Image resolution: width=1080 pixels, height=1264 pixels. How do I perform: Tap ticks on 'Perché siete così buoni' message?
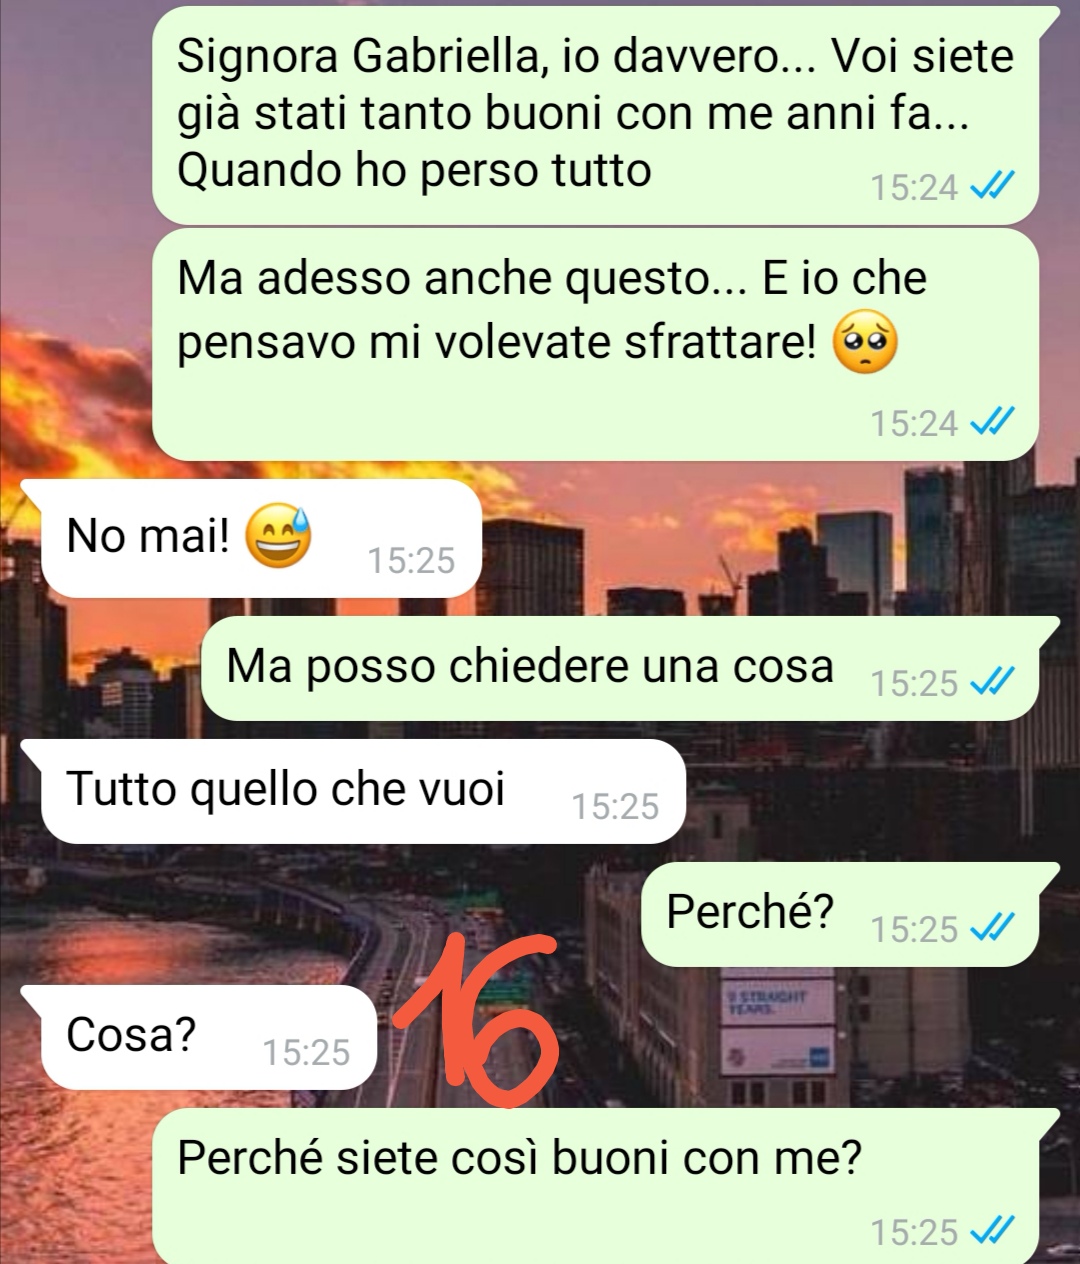(x=993, y=1231)
